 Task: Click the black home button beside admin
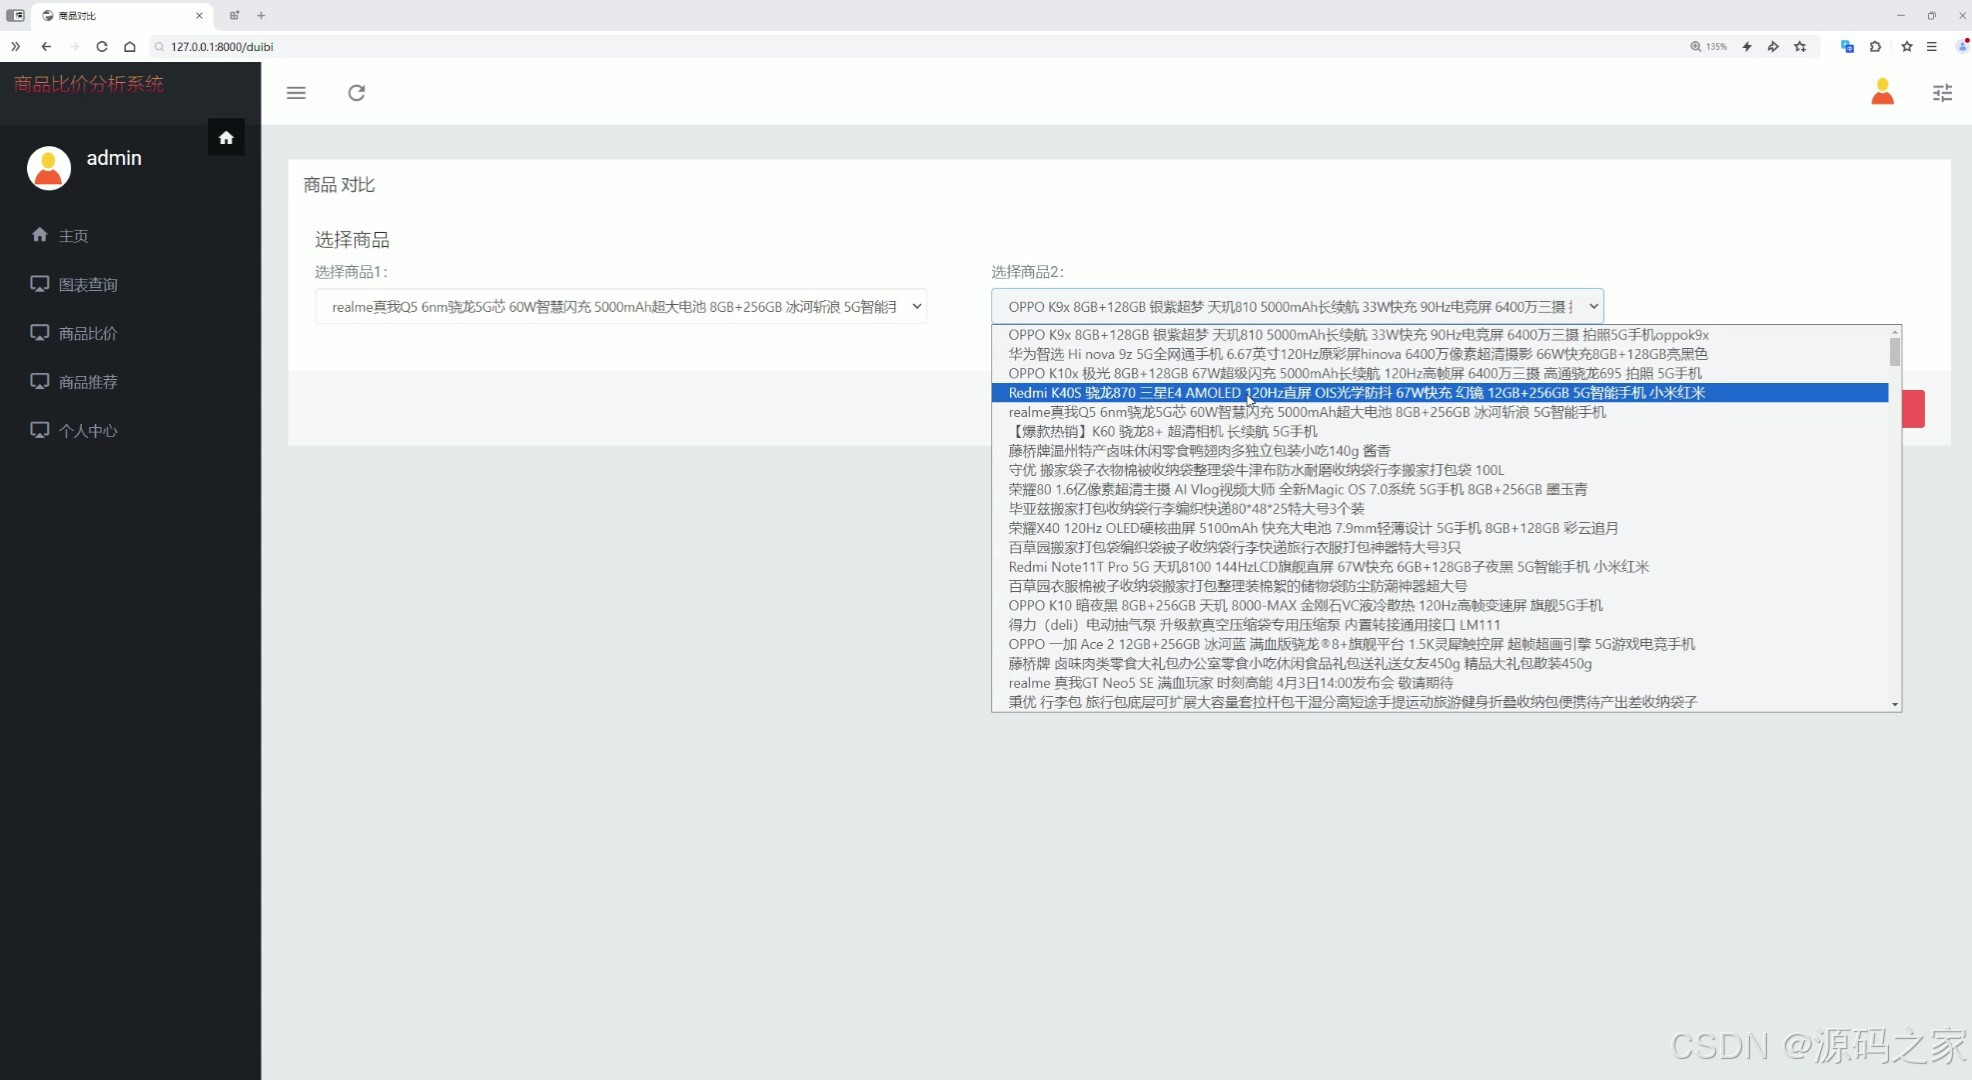226,137
